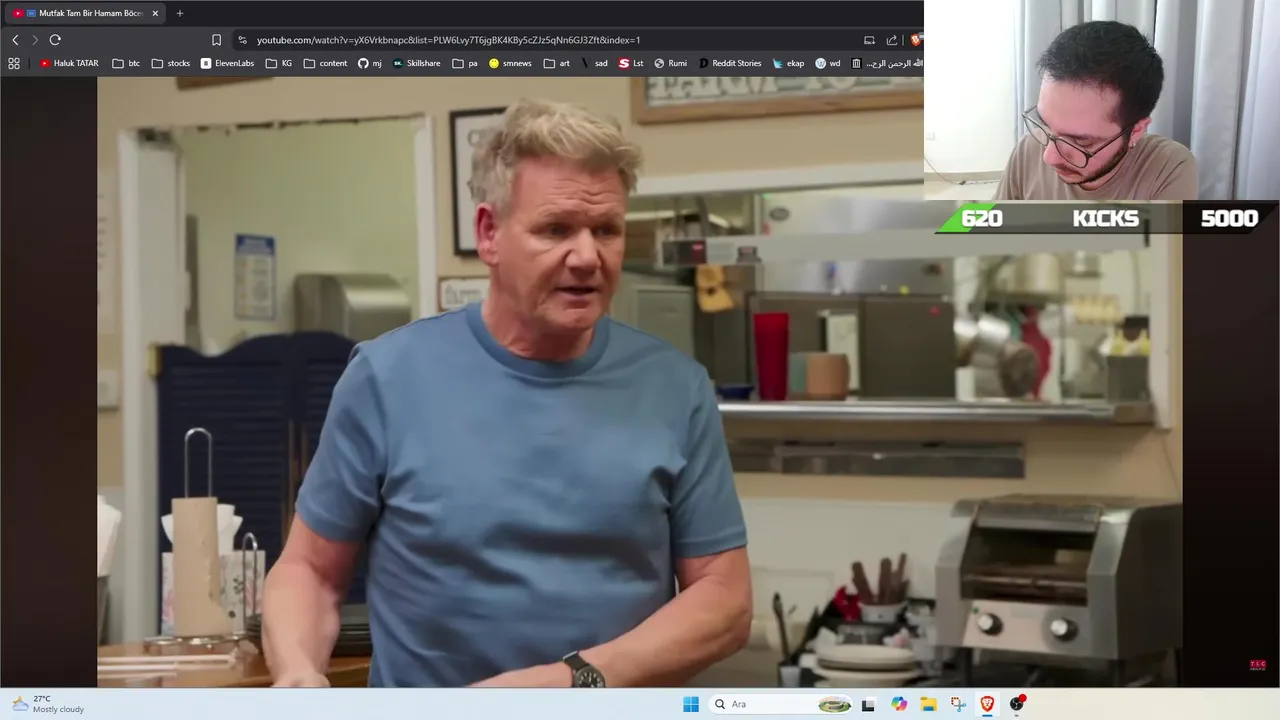The width and height of the screenshot is (1280, 720).
Task: Expand the pa bookmark folder
Action: [465, 63]
